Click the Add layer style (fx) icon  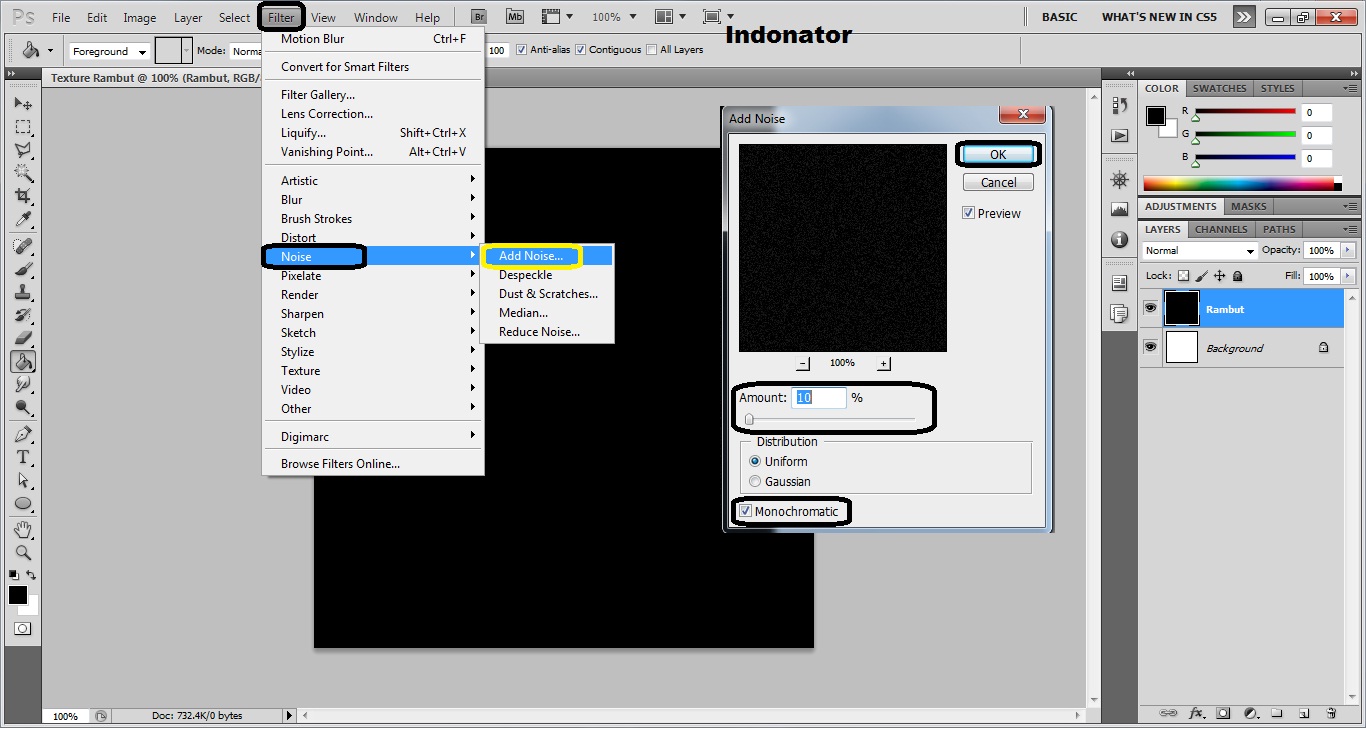click(x=1196, y=713)
